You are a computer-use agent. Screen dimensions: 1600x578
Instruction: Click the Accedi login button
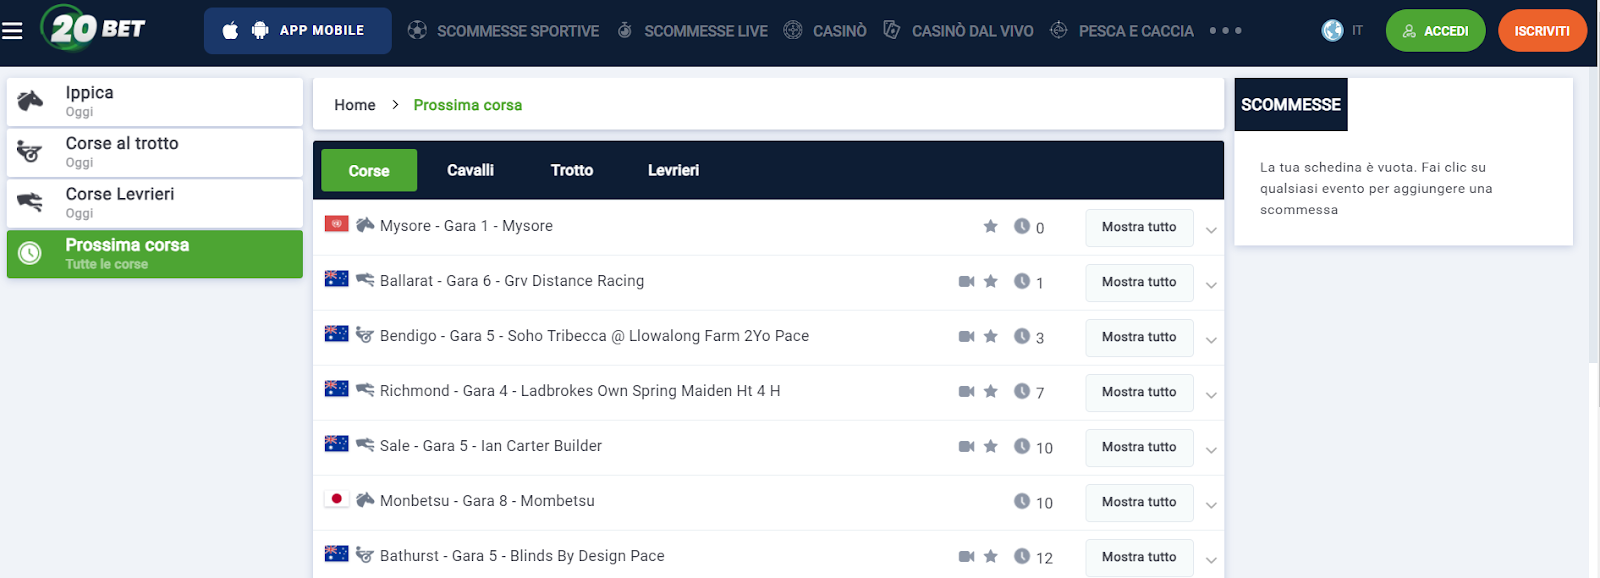[x=1435, y=31]
